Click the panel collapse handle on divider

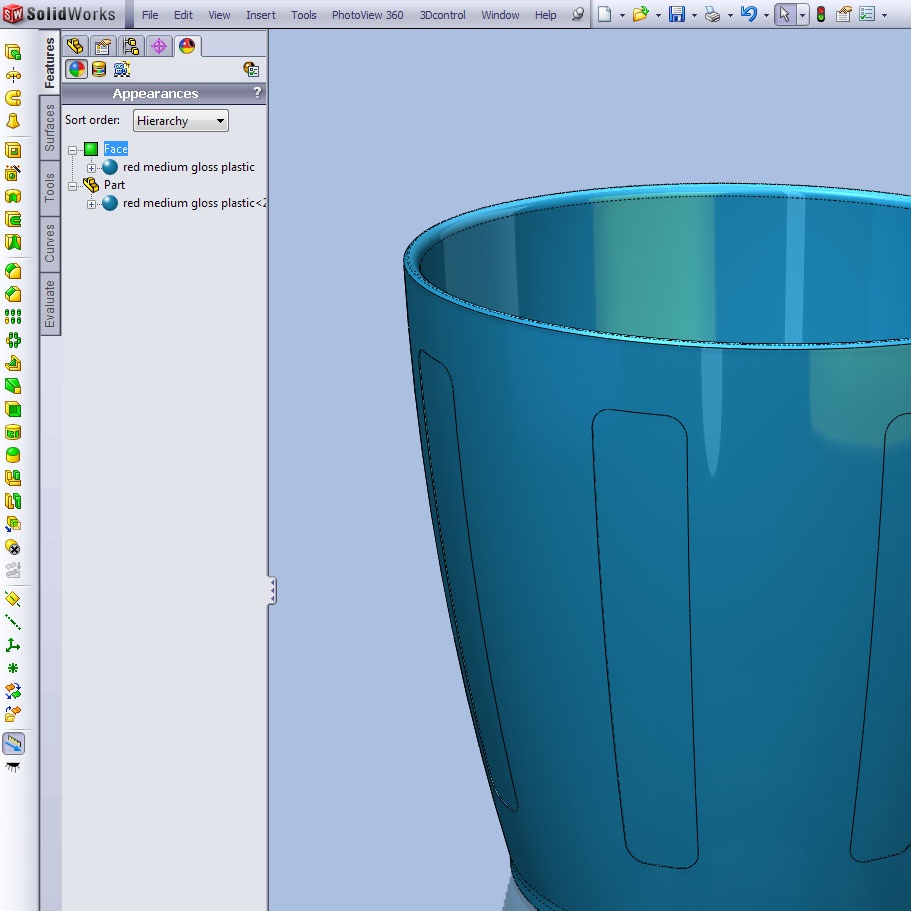(271, 591)
